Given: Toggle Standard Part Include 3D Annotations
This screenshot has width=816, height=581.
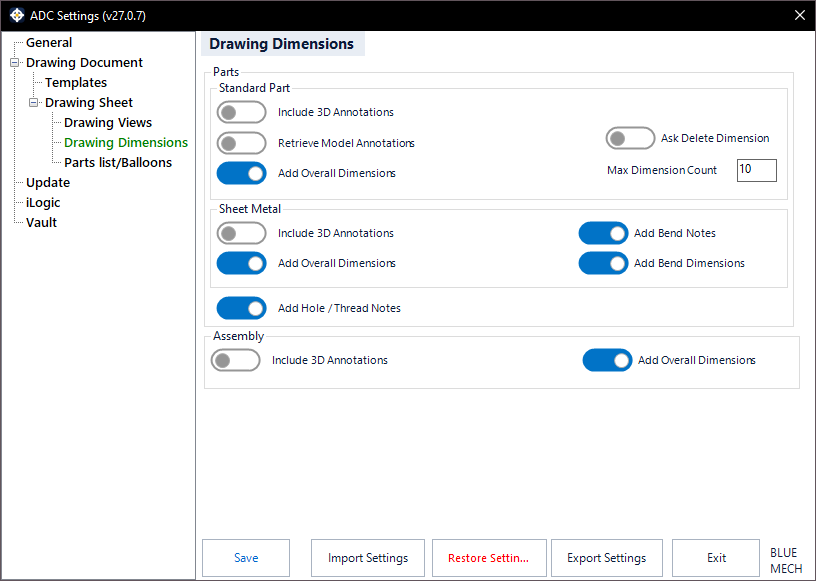Looking at the screenshot, I should (241, 112).
